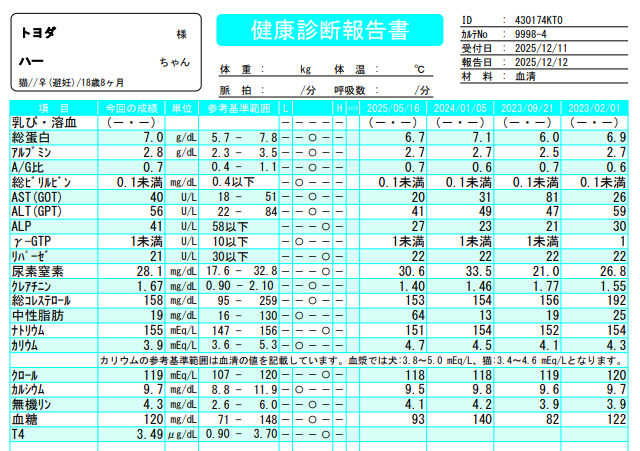Click the 無機リン row label
The image size is (640, 451).
click(x=31, y=404)
